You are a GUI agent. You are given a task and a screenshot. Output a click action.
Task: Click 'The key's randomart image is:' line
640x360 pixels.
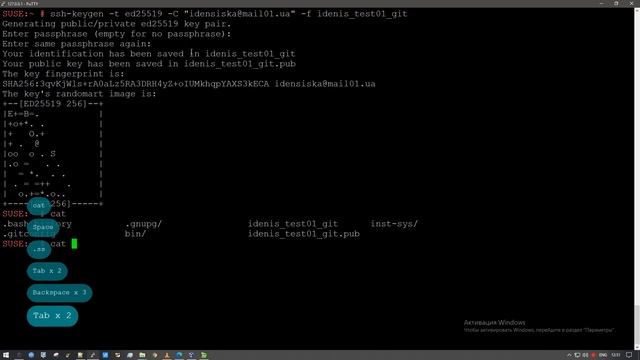pyautogui.click(x=79, y=94)
